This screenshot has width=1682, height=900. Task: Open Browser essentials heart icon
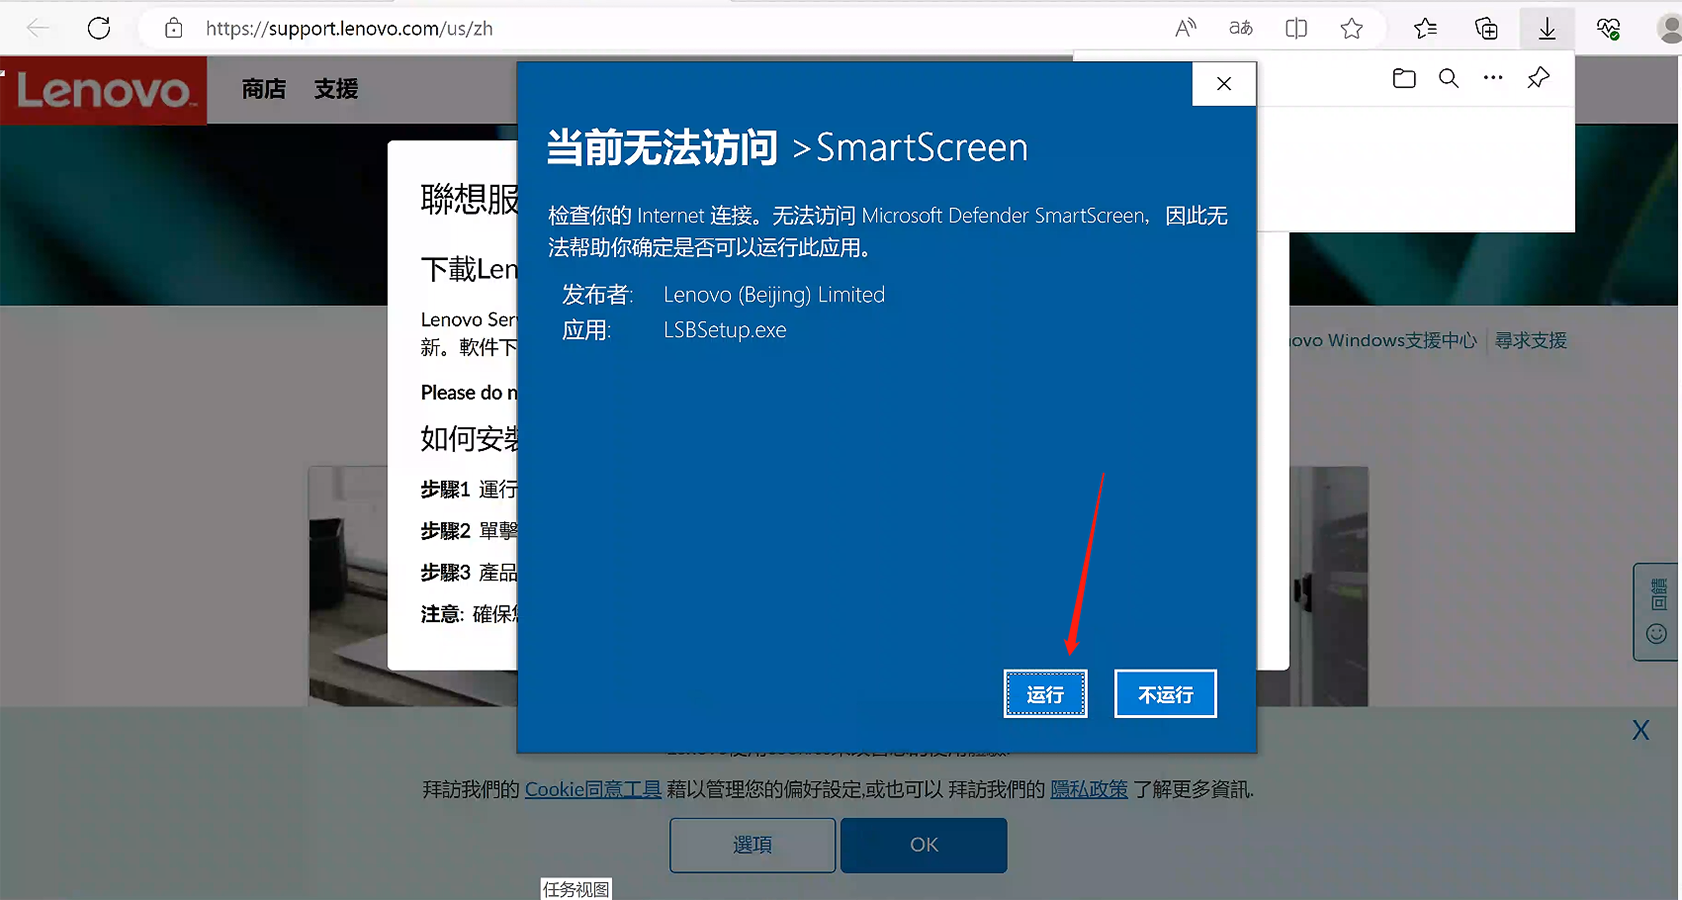tap(1608, 28)
